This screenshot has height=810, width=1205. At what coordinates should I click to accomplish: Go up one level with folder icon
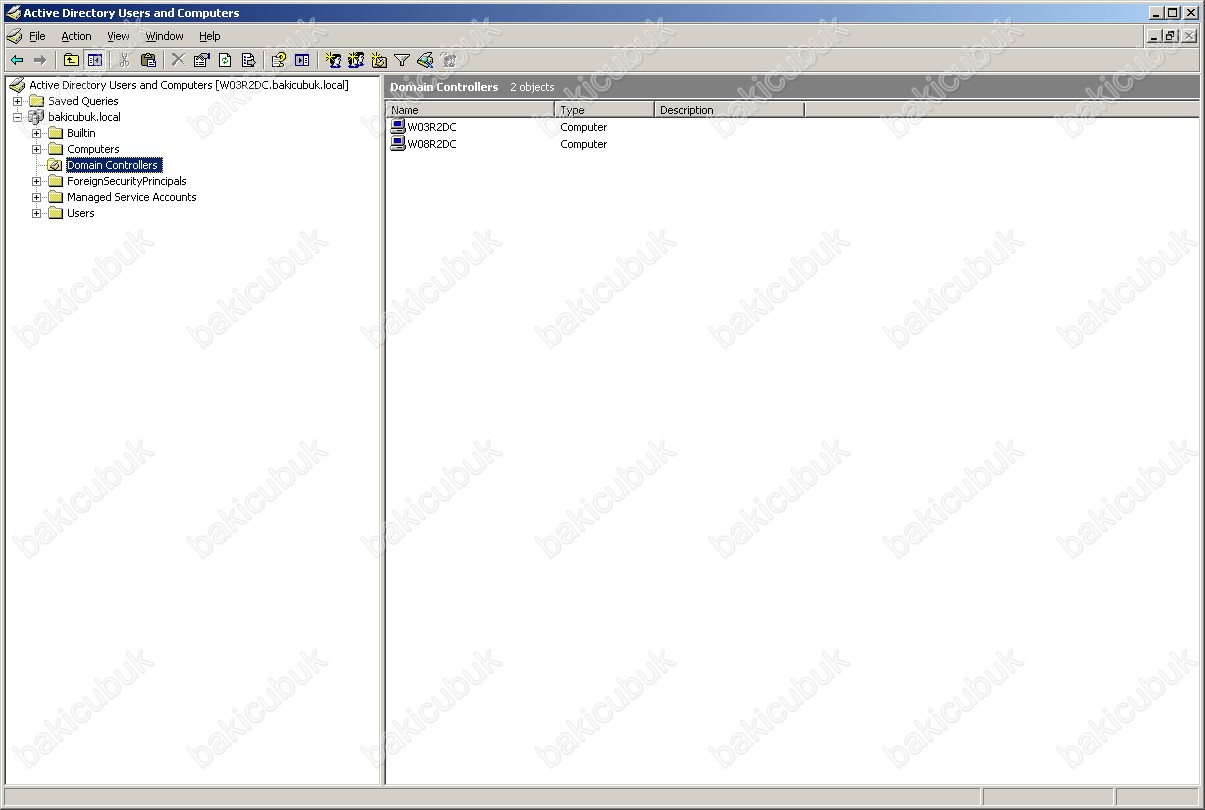(71, 60)
